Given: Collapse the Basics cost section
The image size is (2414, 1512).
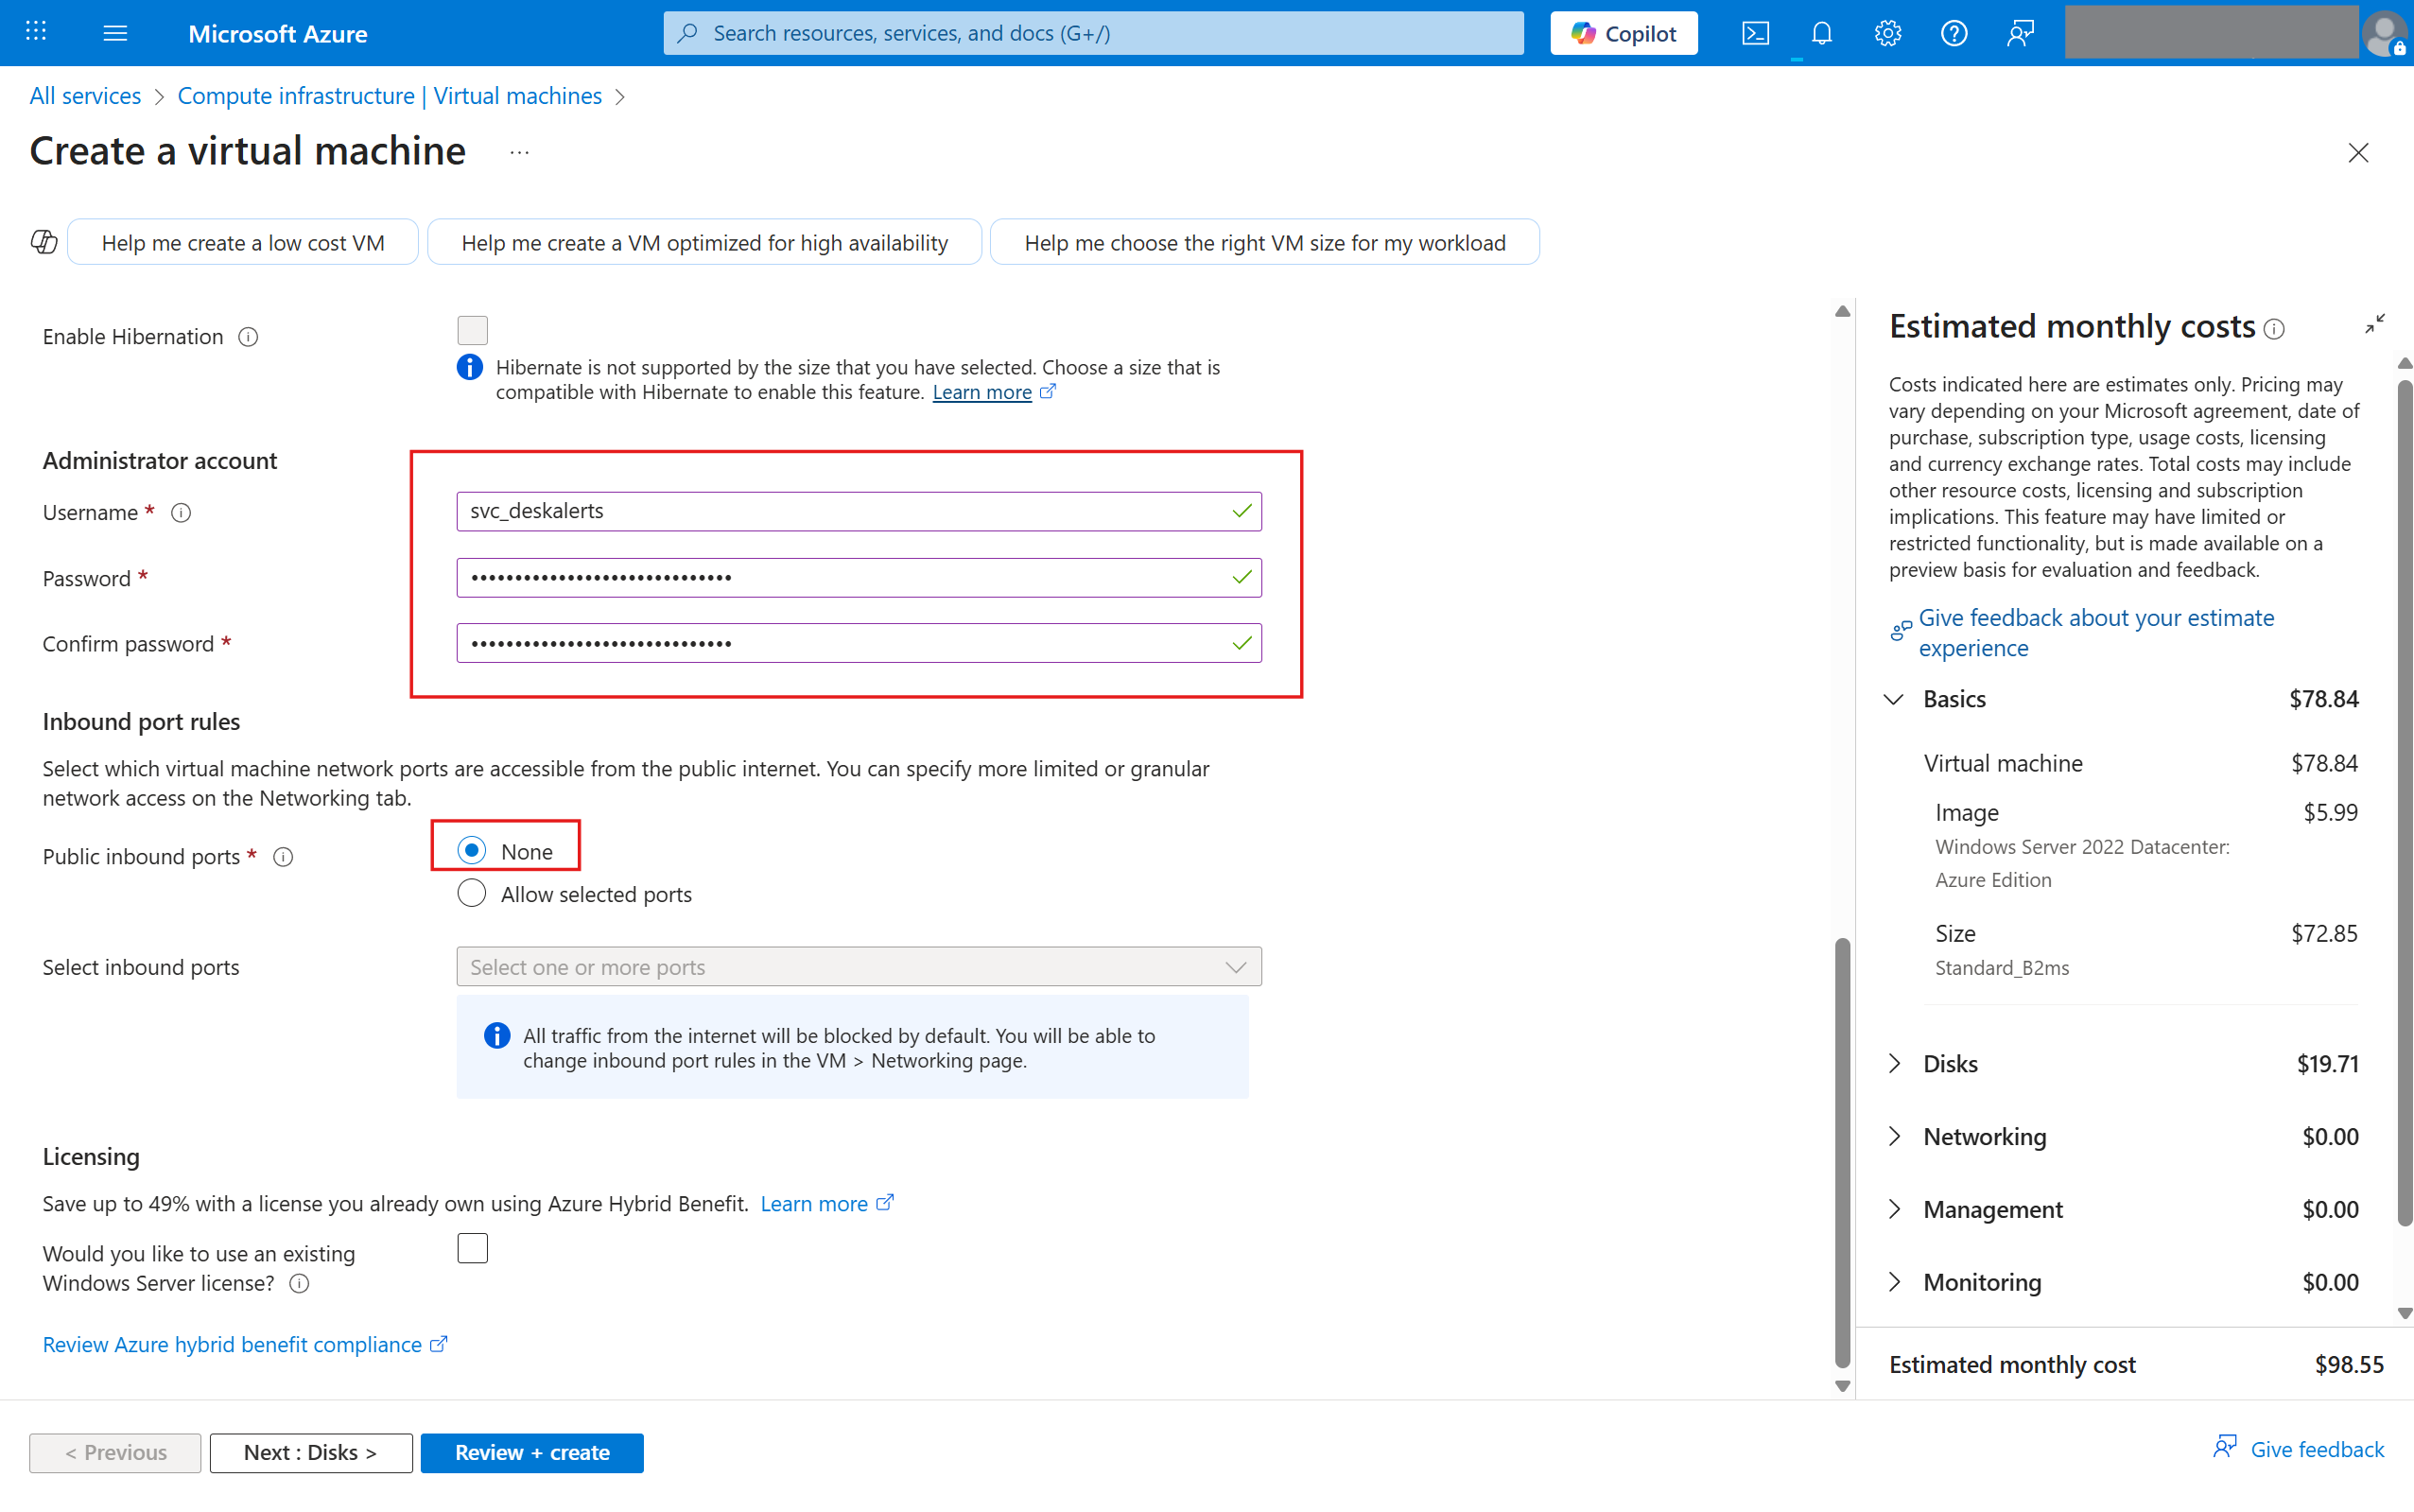Looking at the screenshot, I should pyautogui.click(x=1893, y=699).
